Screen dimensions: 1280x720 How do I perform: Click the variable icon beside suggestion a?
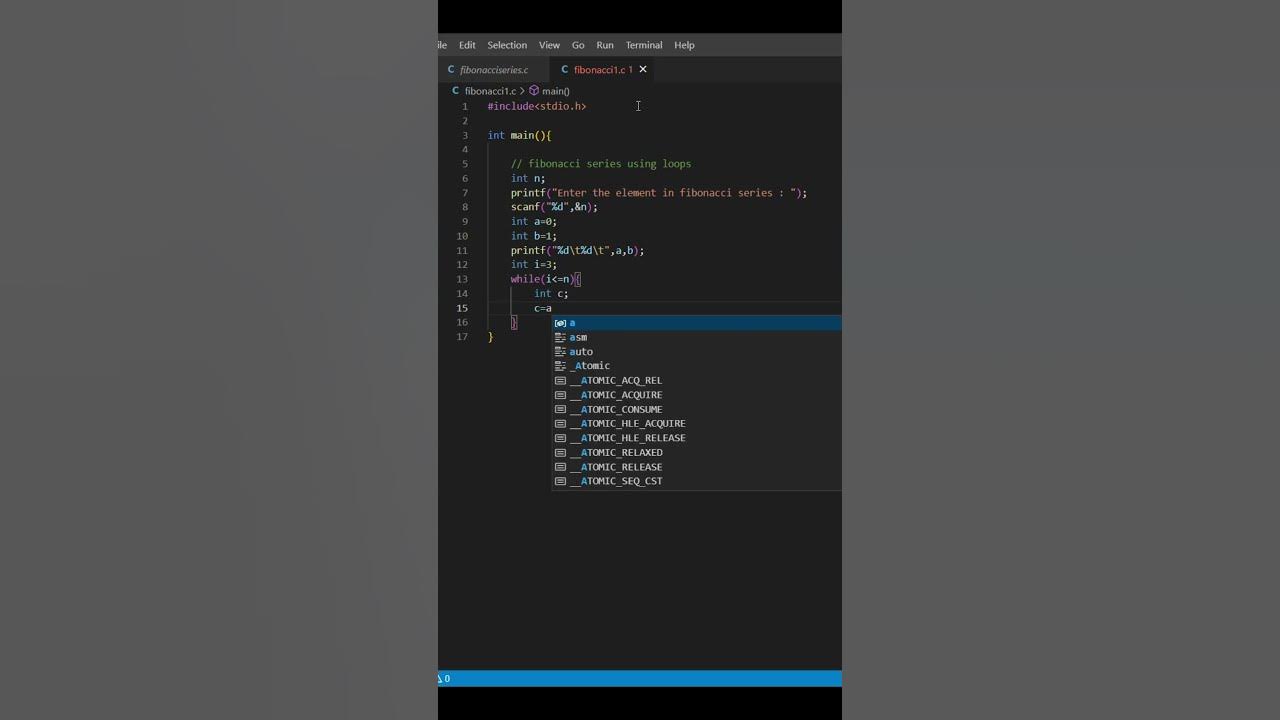pyautogui.click(x=560, y=323)
